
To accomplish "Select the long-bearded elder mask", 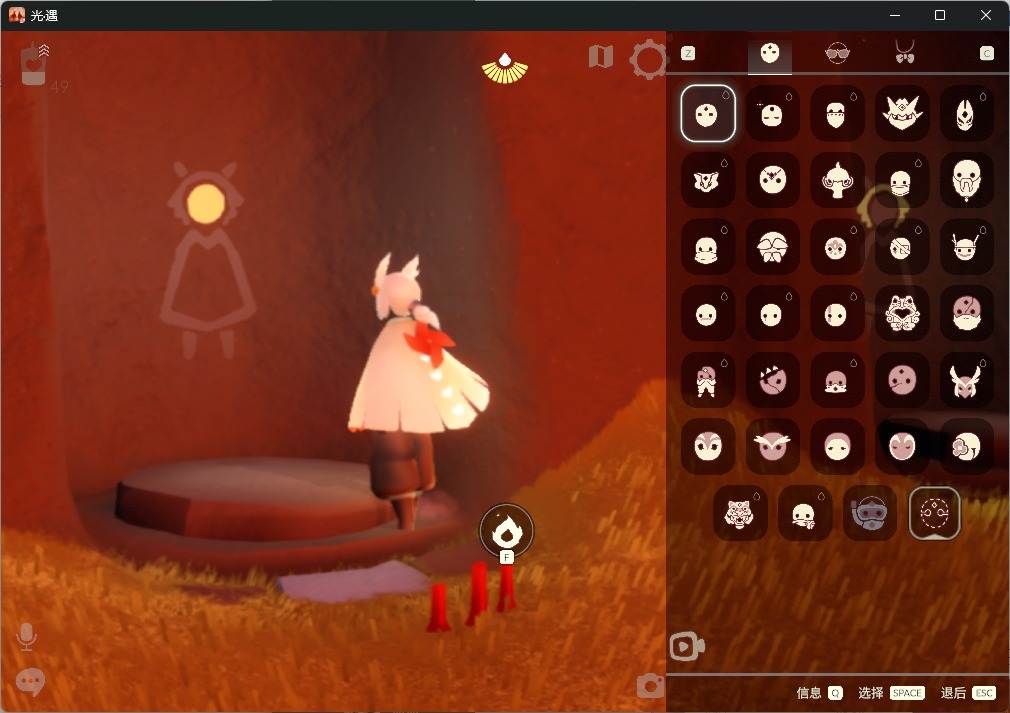I will click(x=966, y=180).
